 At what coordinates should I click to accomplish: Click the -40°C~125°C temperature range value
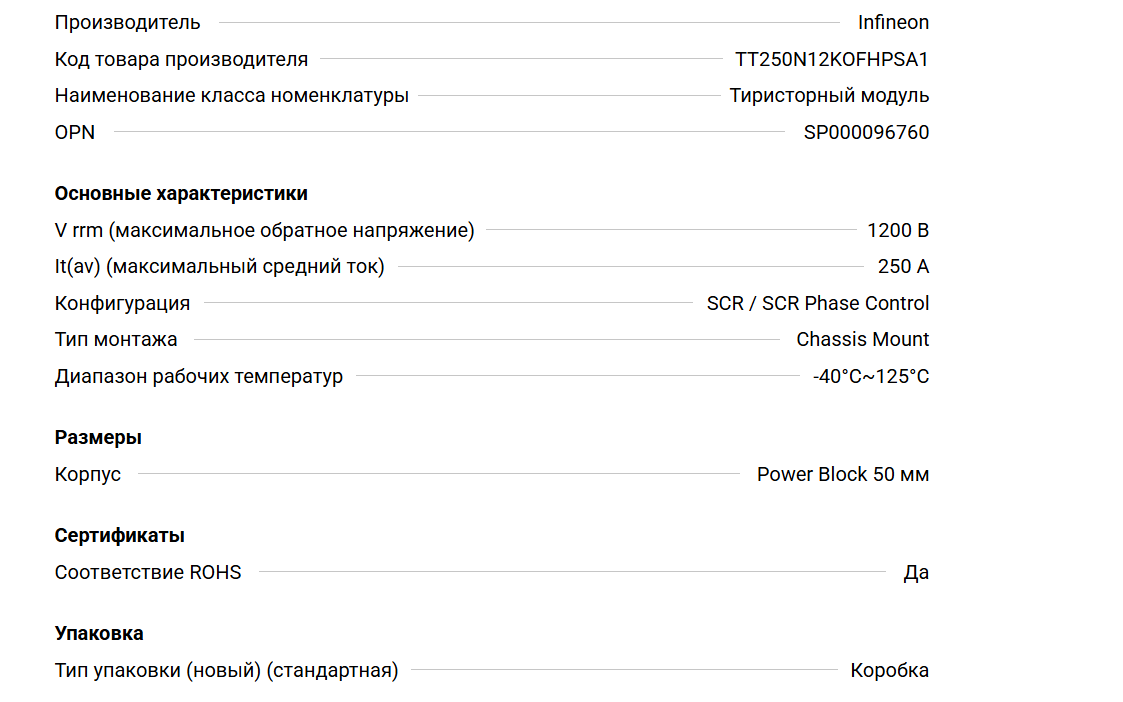click(x=871, y=376)
